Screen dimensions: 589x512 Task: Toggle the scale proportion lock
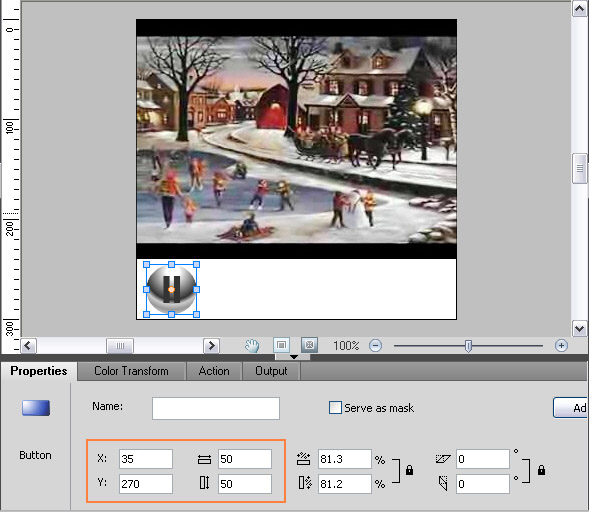(409, 470)
